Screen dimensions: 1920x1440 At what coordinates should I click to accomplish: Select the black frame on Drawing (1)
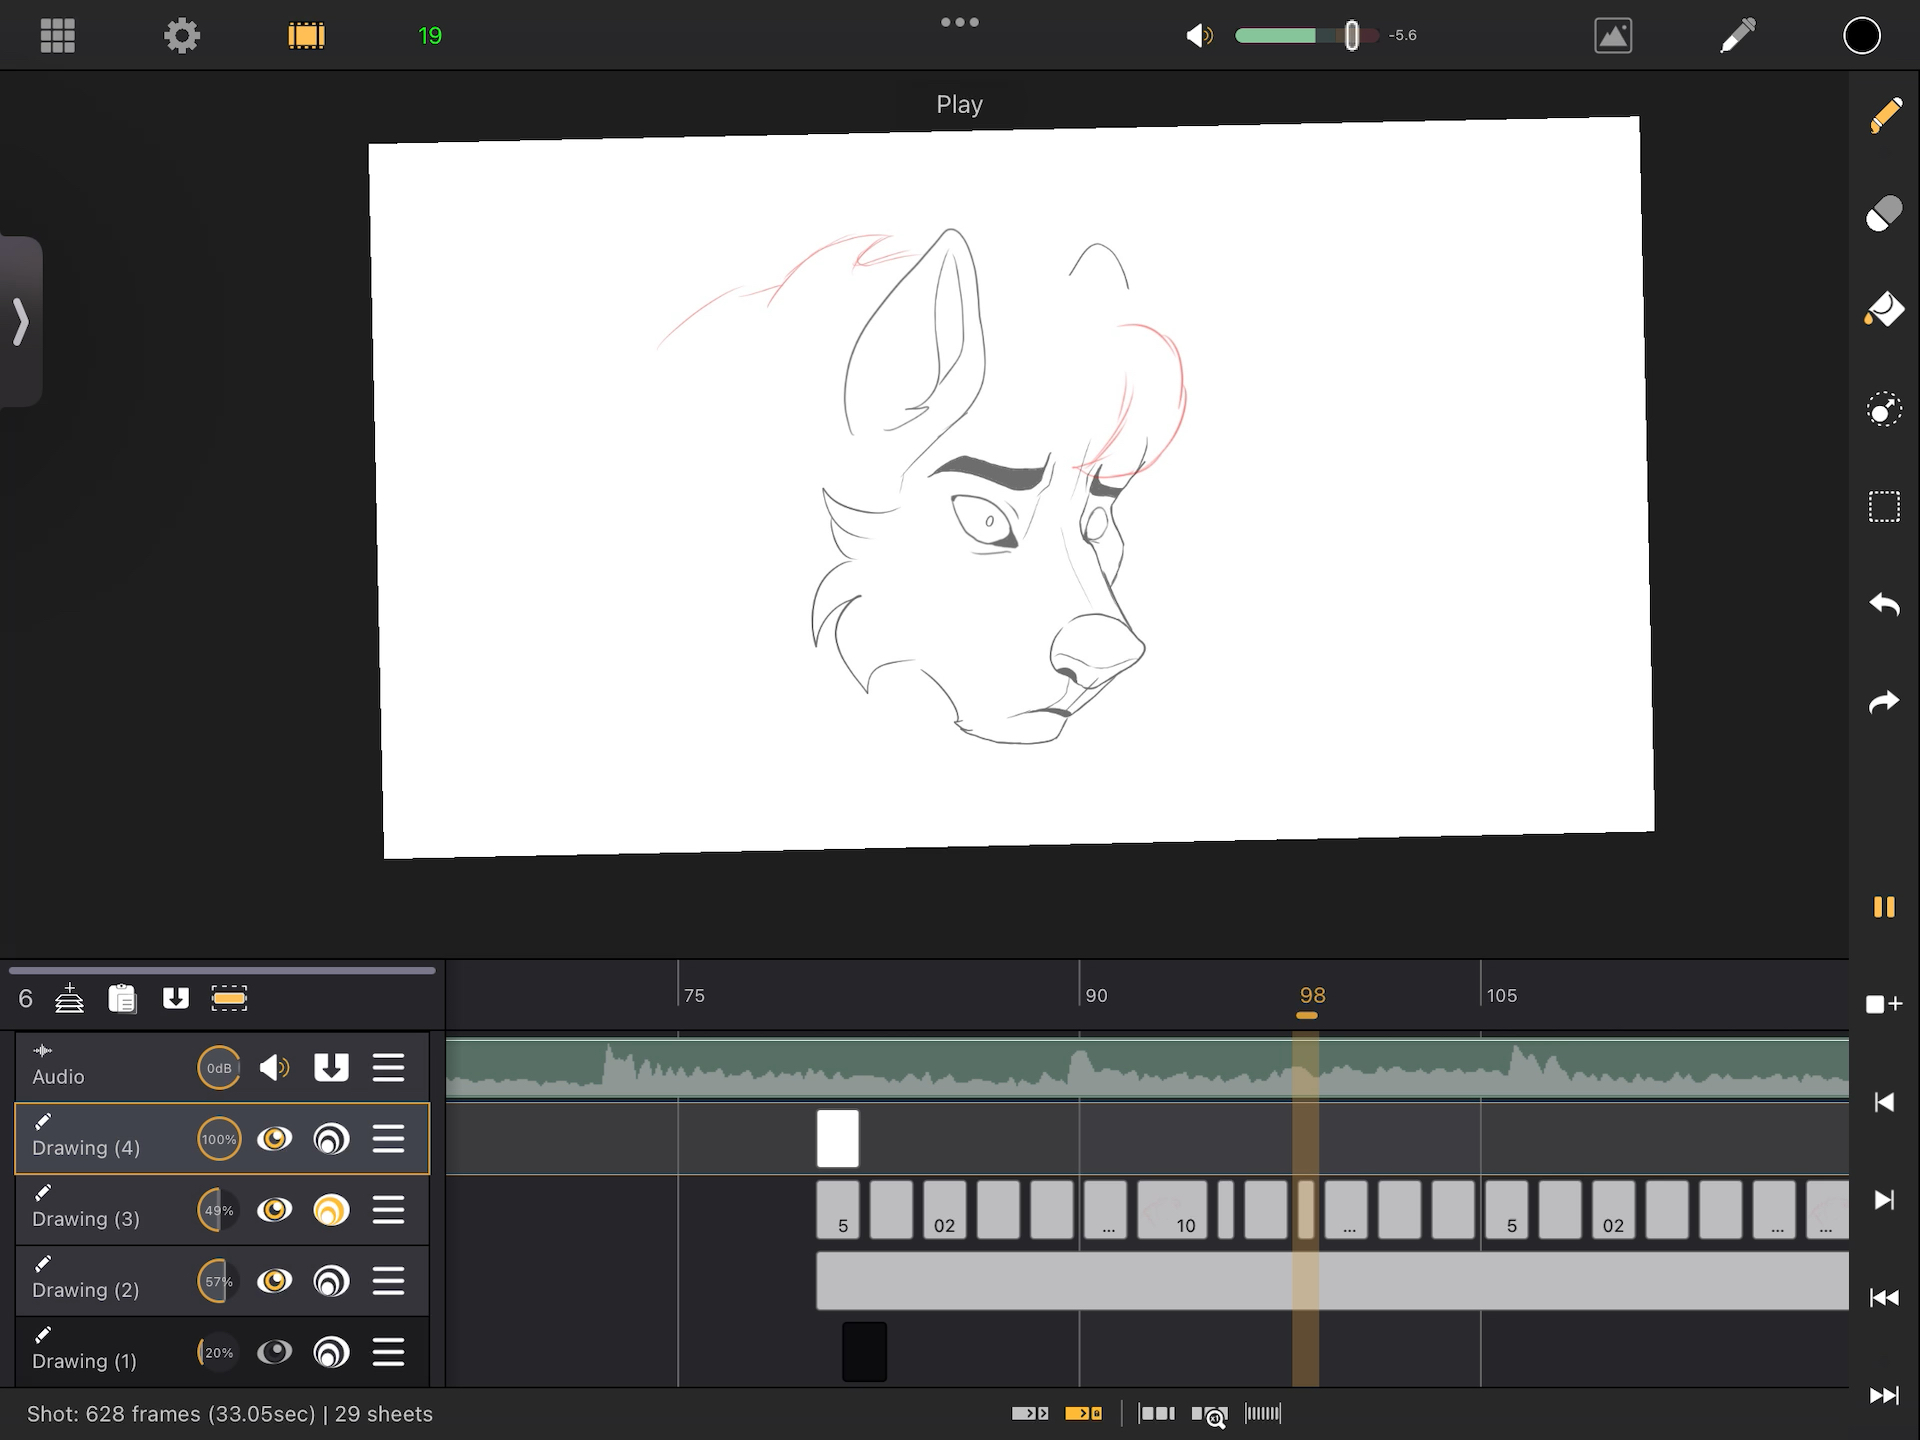[x=864, y=1352]
